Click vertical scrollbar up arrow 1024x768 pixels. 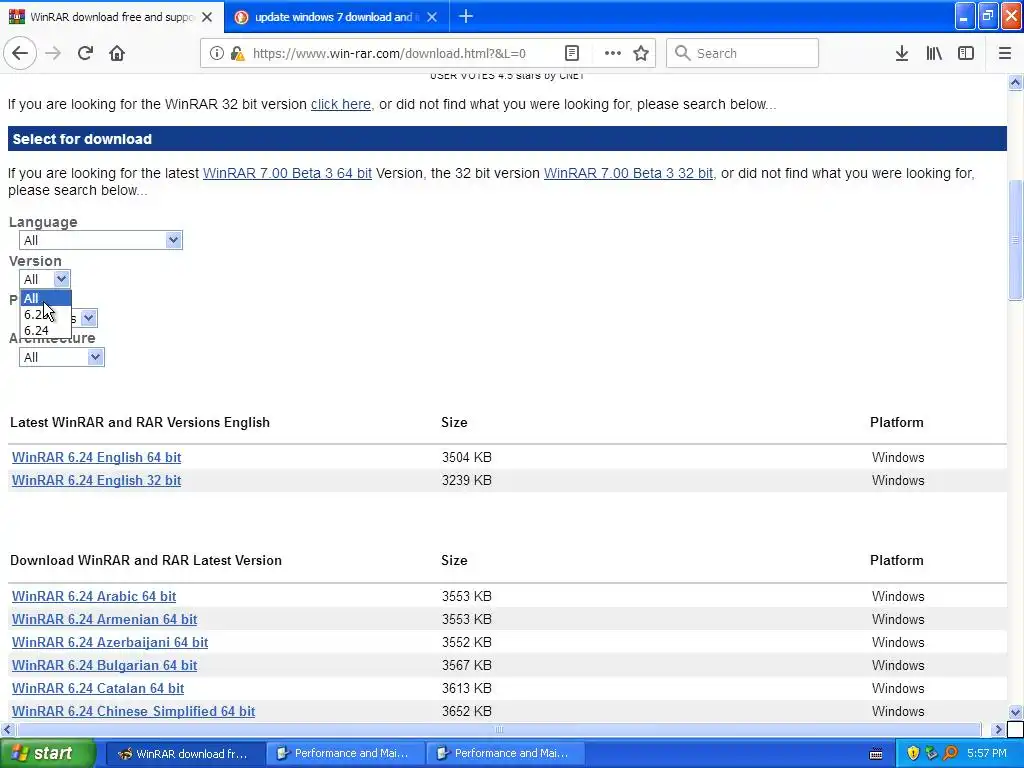tap(1015, 82)
